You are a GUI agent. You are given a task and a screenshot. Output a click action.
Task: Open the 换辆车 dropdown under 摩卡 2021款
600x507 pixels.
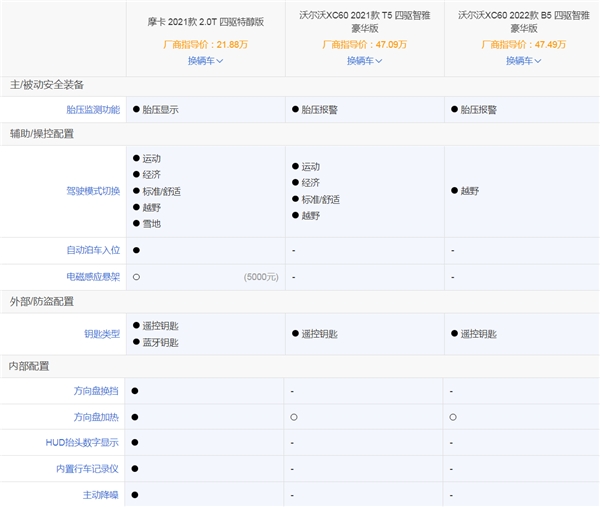(205, 61)
